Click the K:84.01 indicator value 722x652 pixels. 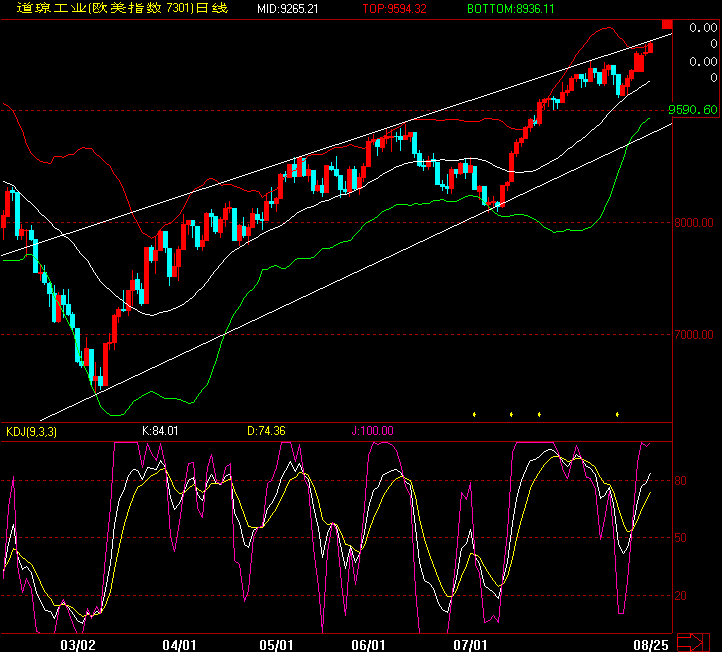(160, 431)
